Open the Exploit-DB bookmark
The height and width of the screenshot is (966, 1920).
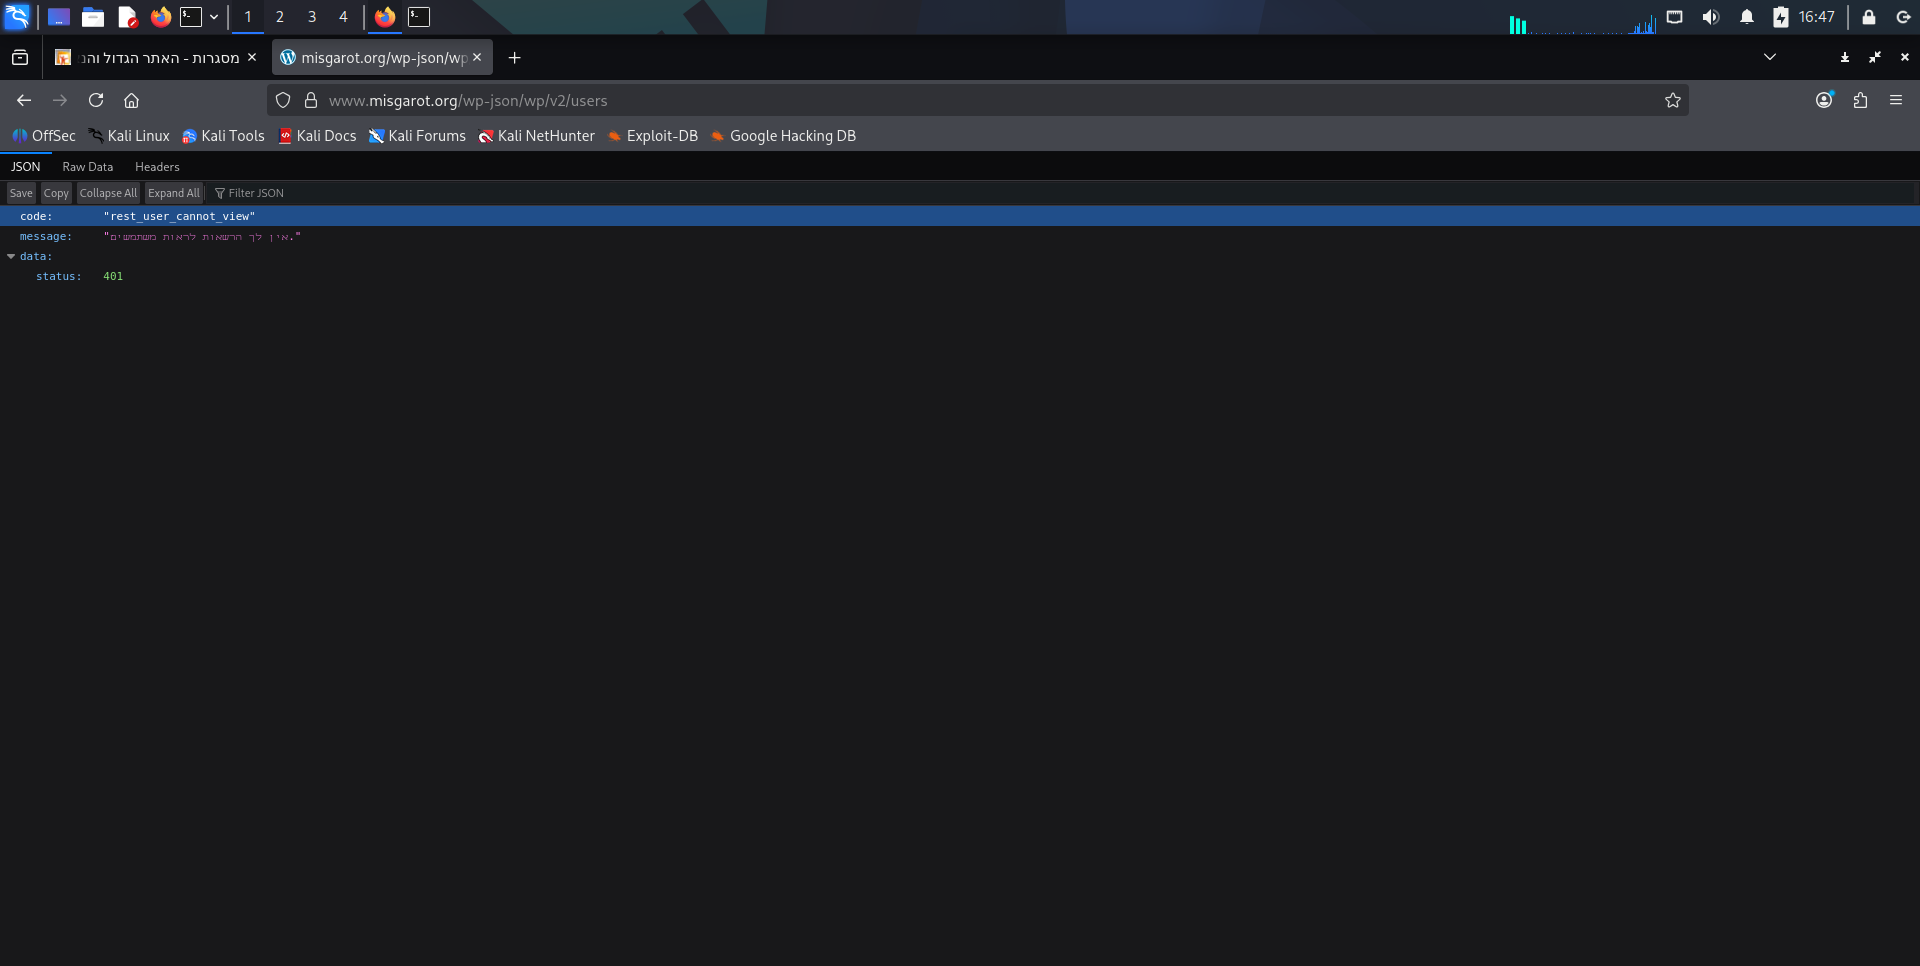point(653,136)
